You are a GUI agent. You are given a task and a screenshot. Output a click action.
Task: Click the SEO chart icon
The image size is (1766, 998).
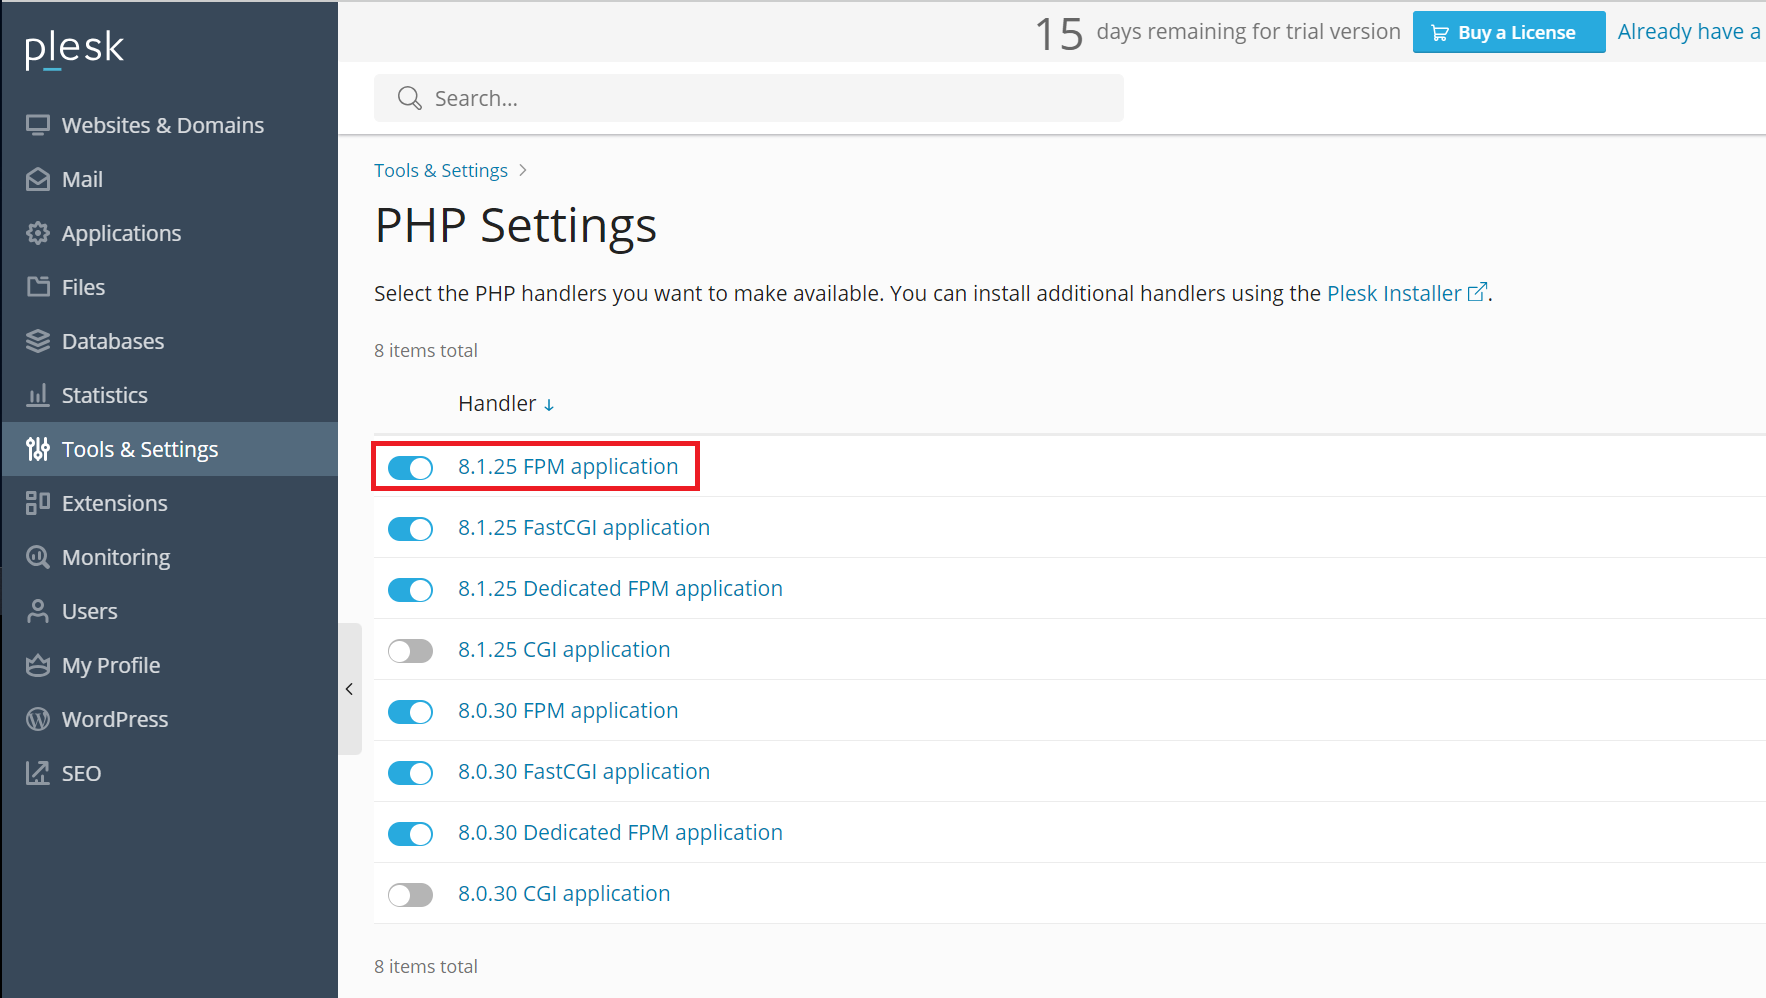pos(38,773)
